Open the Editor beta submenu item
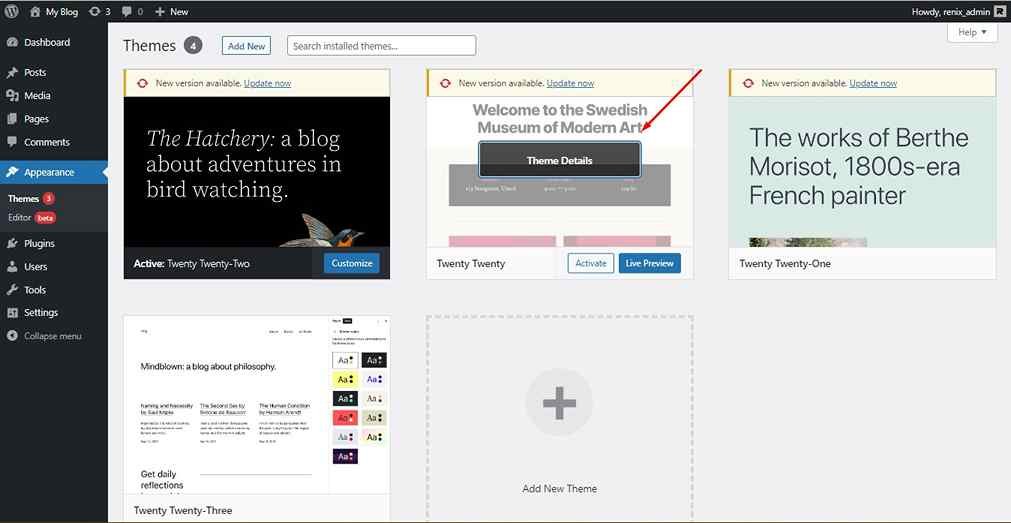Viewport: 1011px width, 523px height. [x=32, y=218]
